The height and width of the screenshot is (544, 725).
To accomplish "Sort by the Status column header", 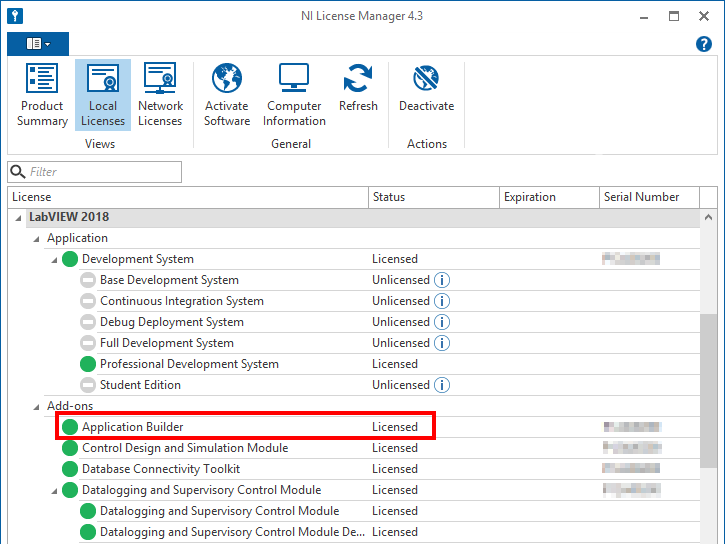I will click(434, 197).
